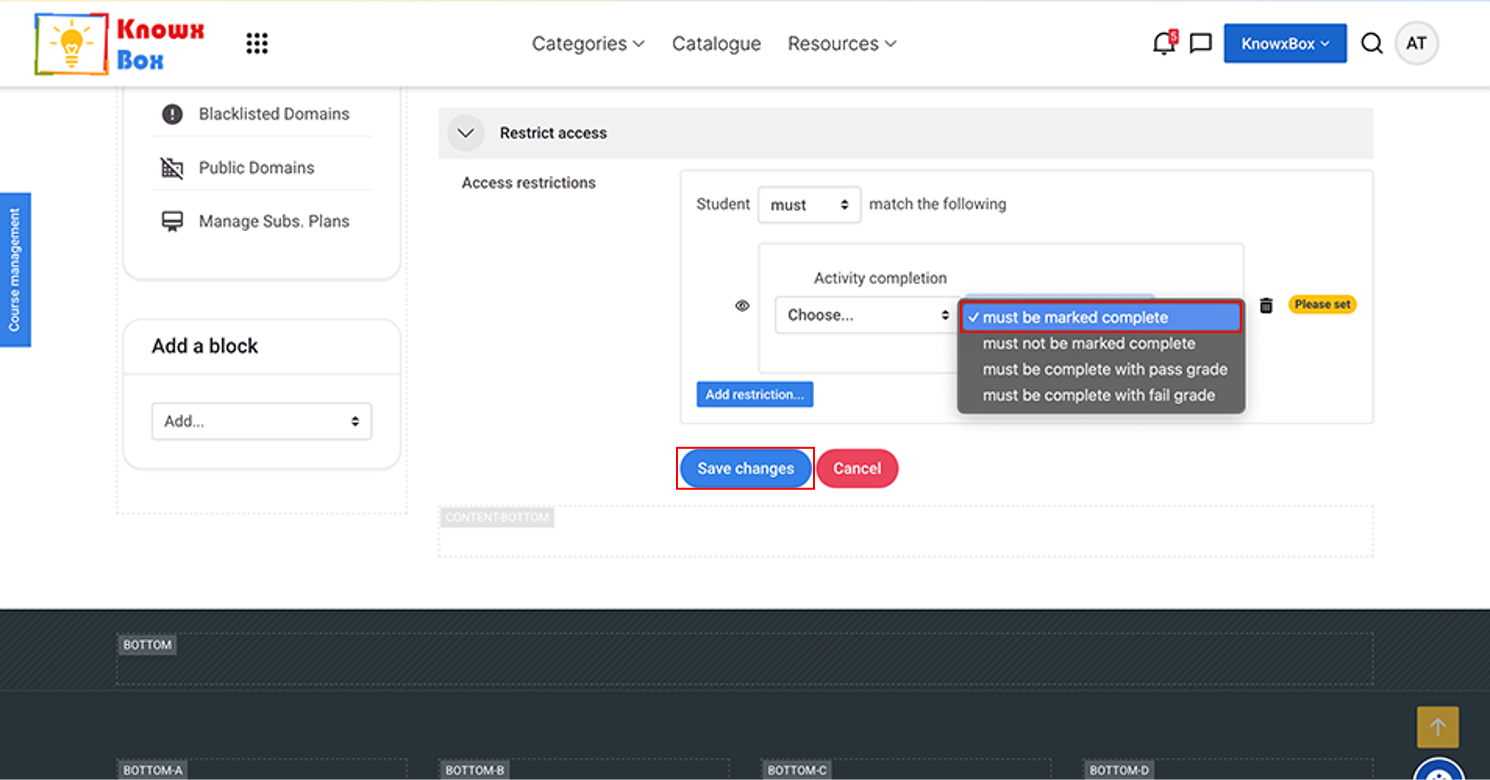The image size is (1490, 780).
Task: Click the 'Activity completion' label
Action: (x=880, y=278)
